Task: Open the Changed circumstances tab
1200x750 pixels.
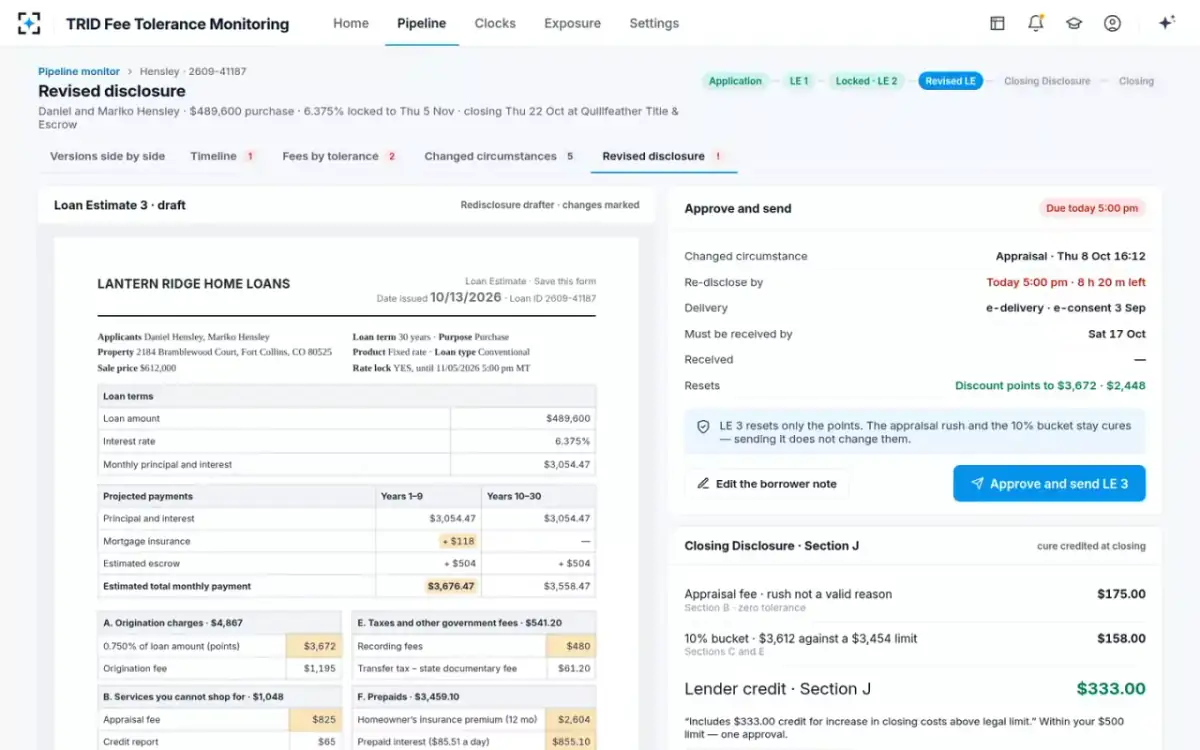Action: click(x=499, y=156)
